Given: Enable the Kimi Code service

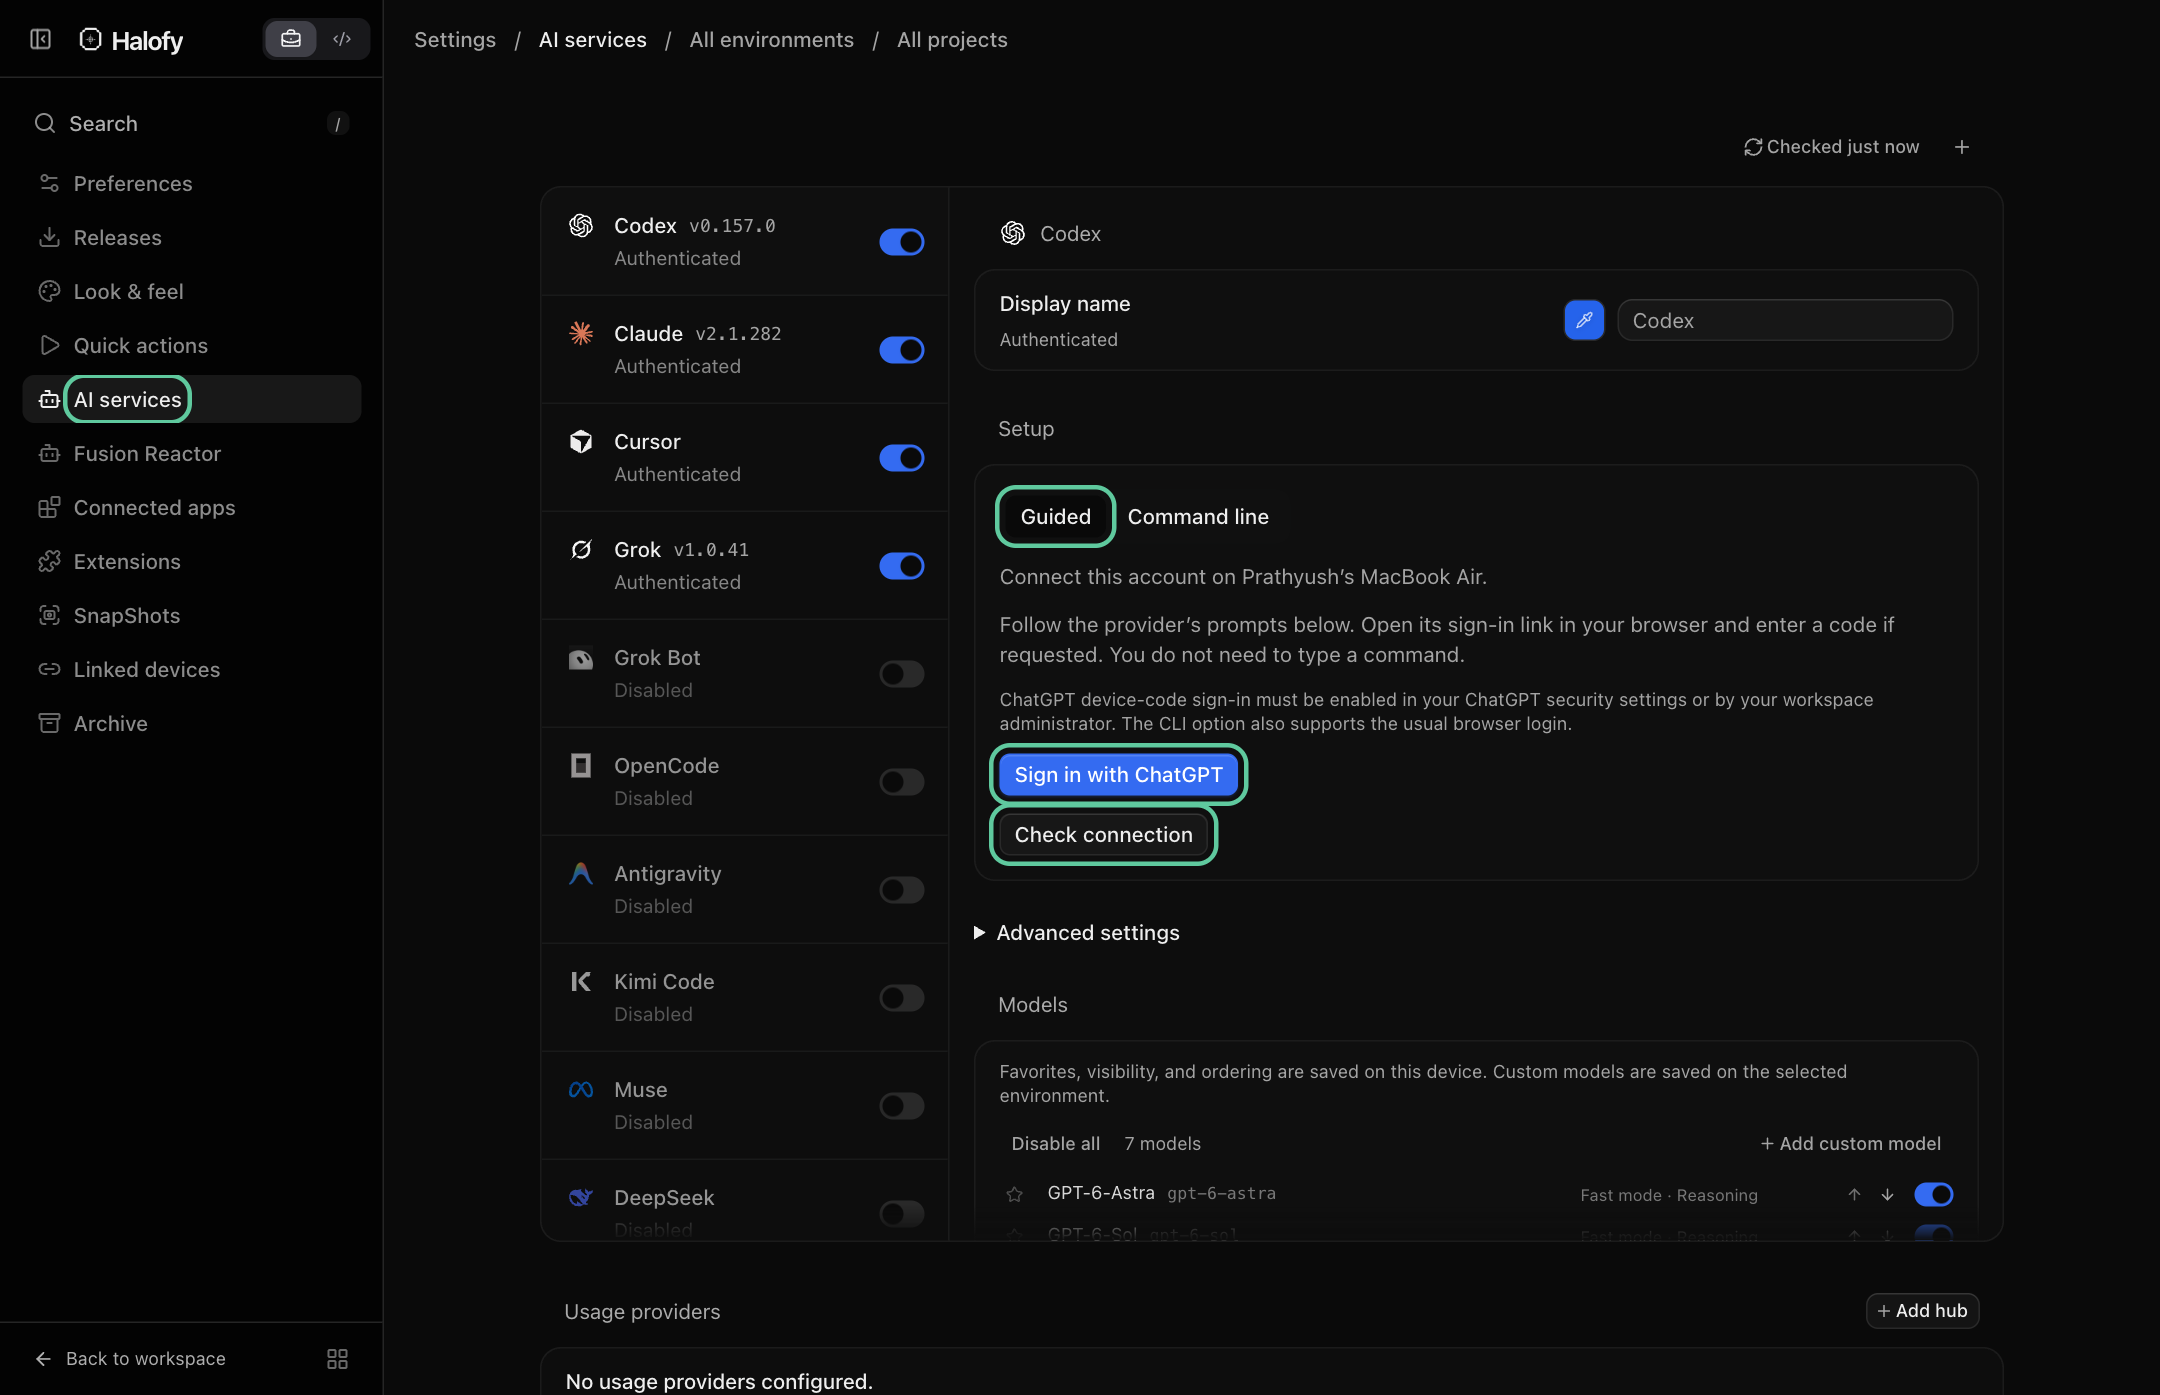Looking at the screenshot, I should pyautogui.click(x=901, y=998).
